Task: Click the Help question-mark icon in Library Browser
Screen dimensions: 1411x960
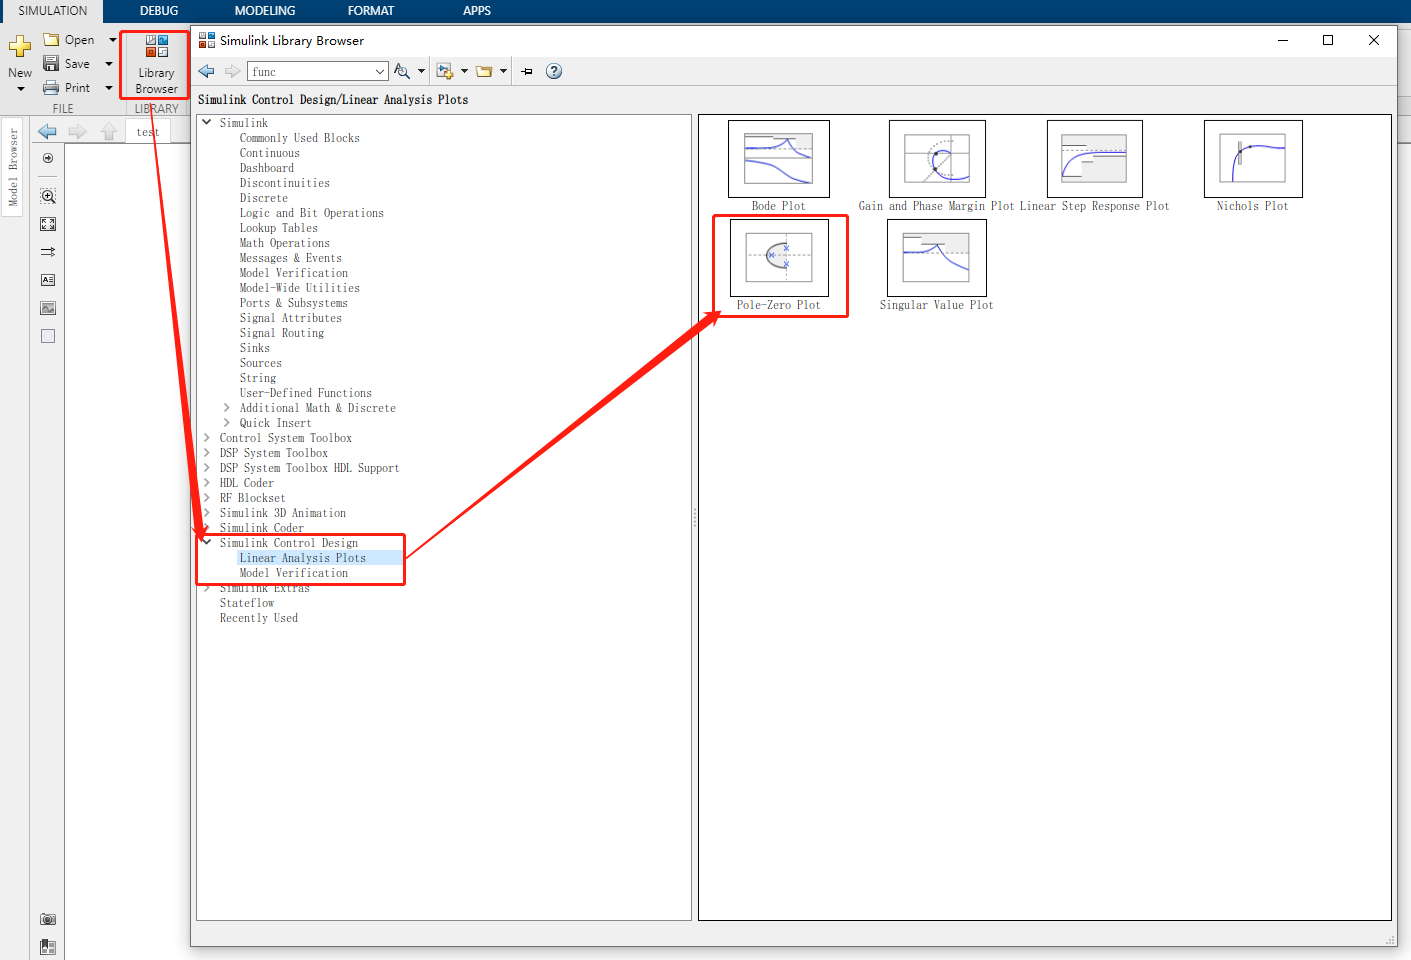Action: pos(553,71)
